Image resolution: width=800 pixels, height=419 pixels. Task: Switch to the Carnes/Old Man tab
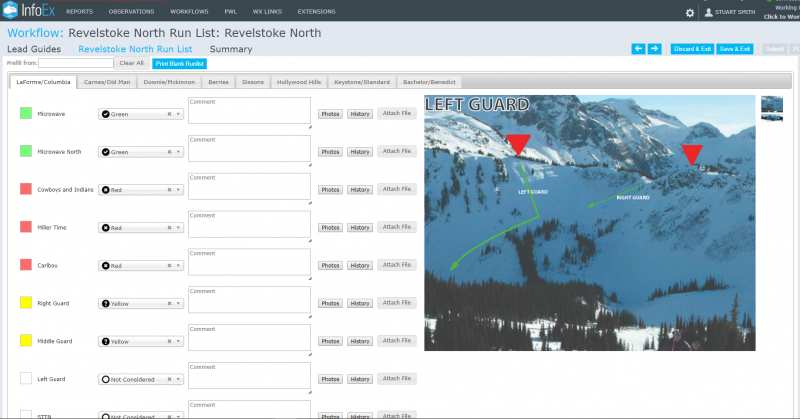[x=107, y=82]
